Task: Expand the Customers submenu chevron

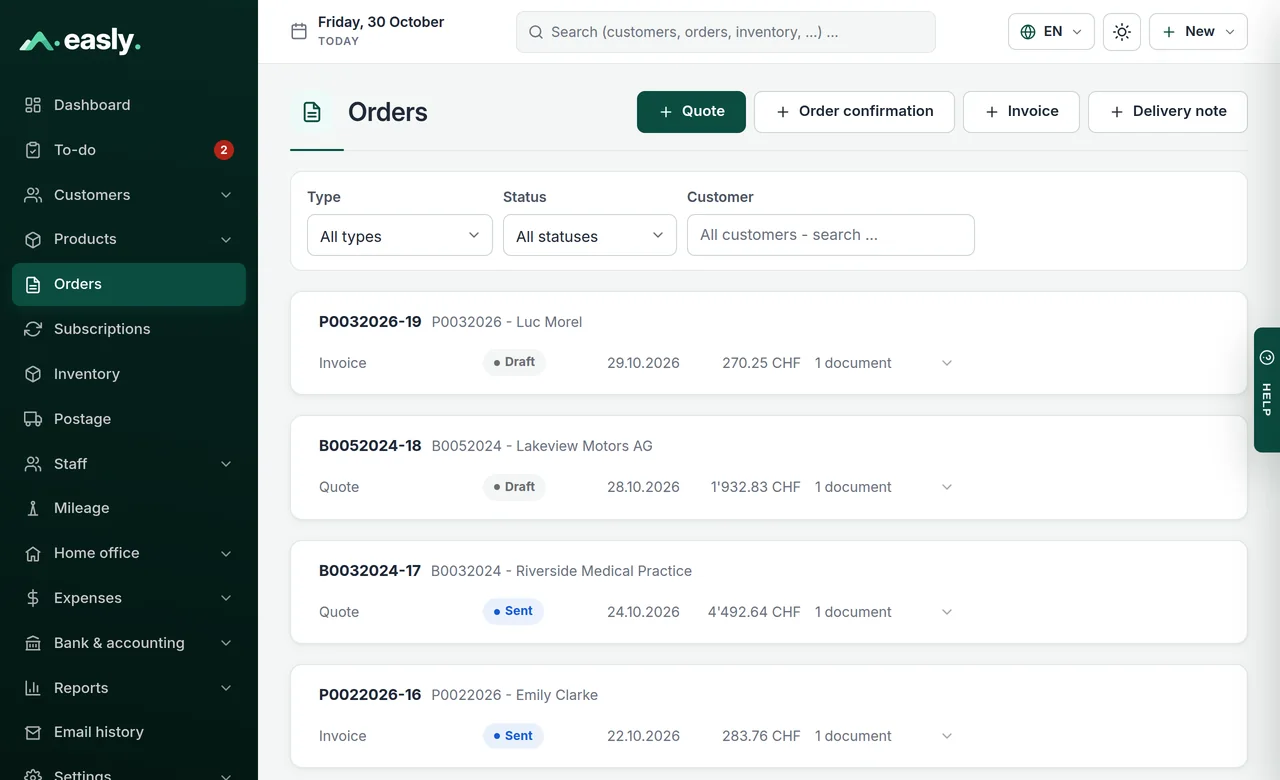Action: [x=226, y=195]
